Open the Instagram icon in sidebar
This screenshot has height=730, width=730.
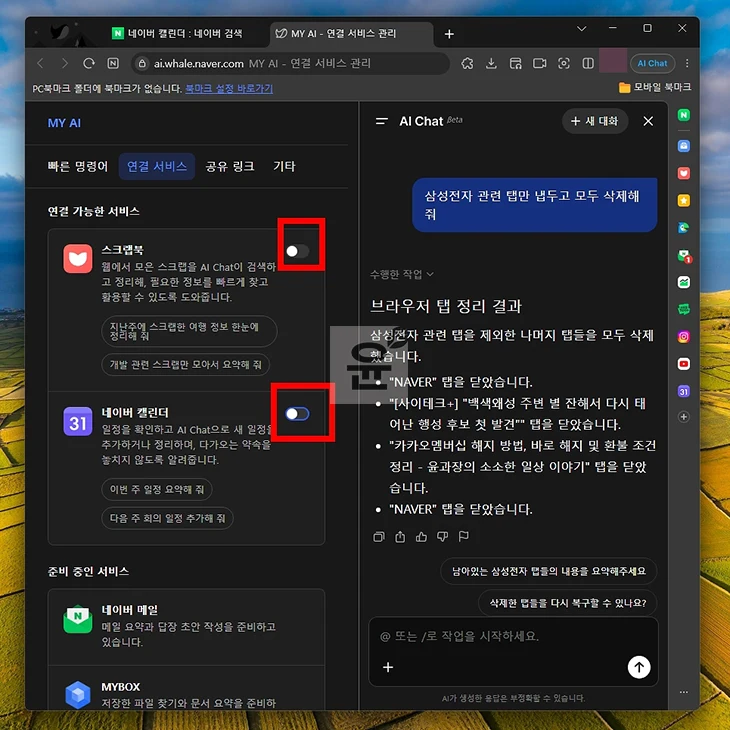coord(683,337)
